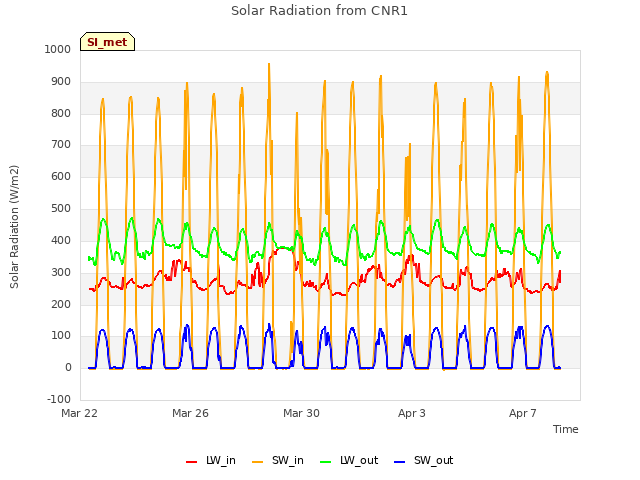The image size is (640, 480).
Task: Click the Apr 3 x-axis label
Action: [x=412, y=413]
